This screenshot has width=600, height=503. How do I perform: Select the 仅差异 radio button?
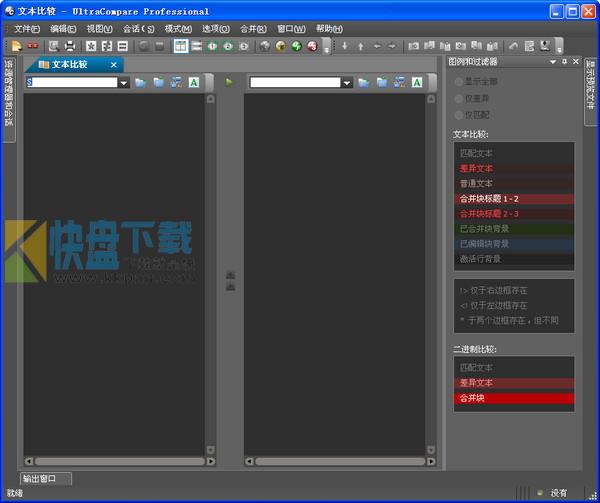[458, 99]
